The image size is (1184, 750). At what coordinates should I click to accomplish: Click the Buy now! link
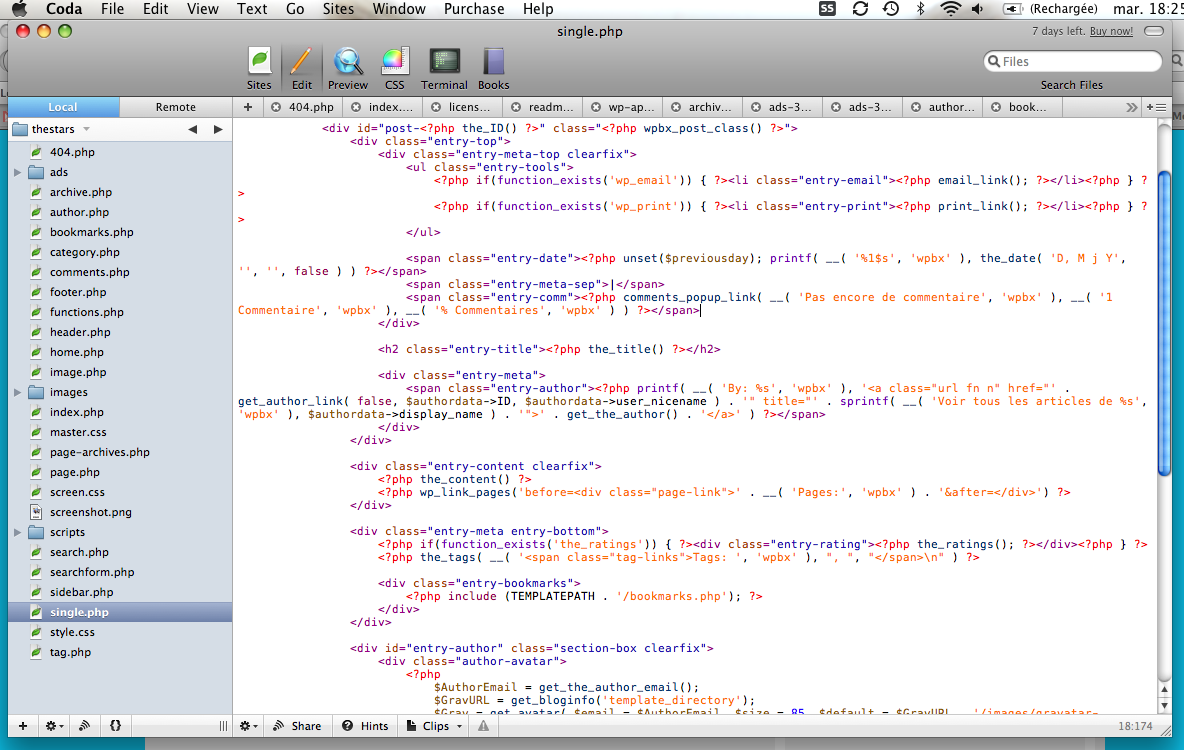[1111, 31]
